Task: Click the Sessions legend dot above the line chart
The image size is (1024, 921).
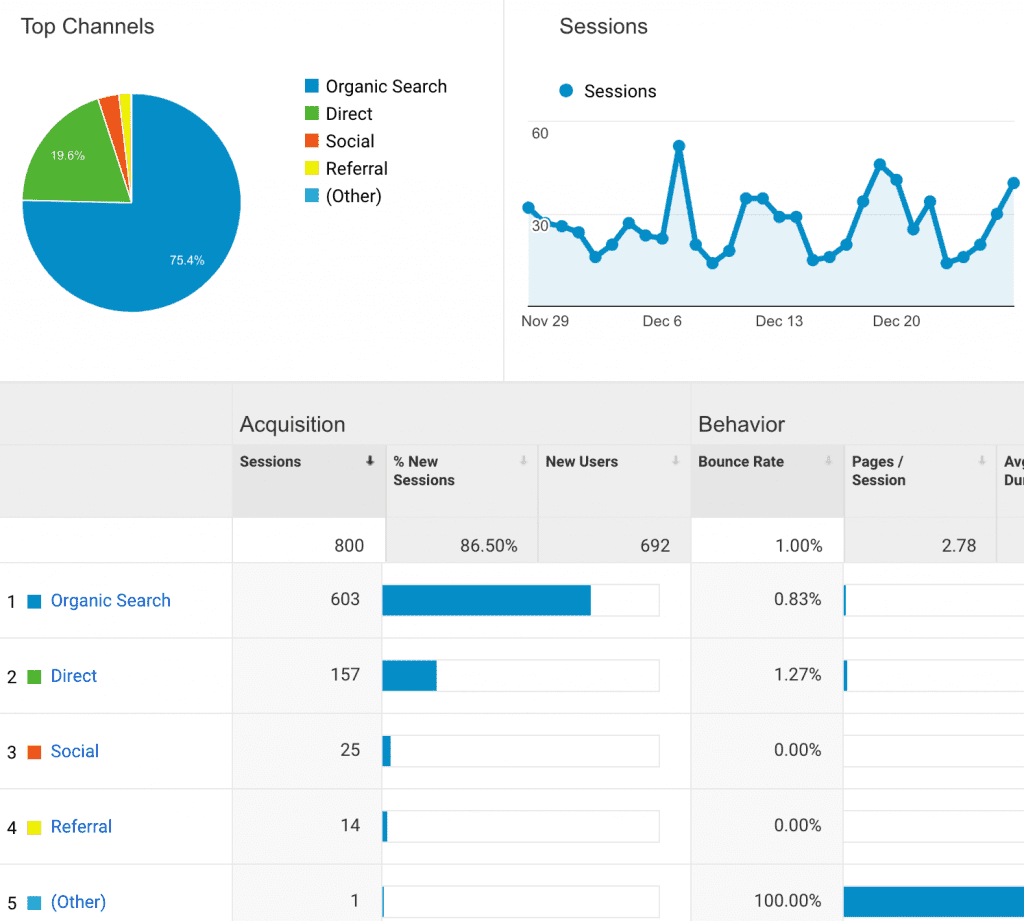Action: pyautogui.click(x=568, y=91)
